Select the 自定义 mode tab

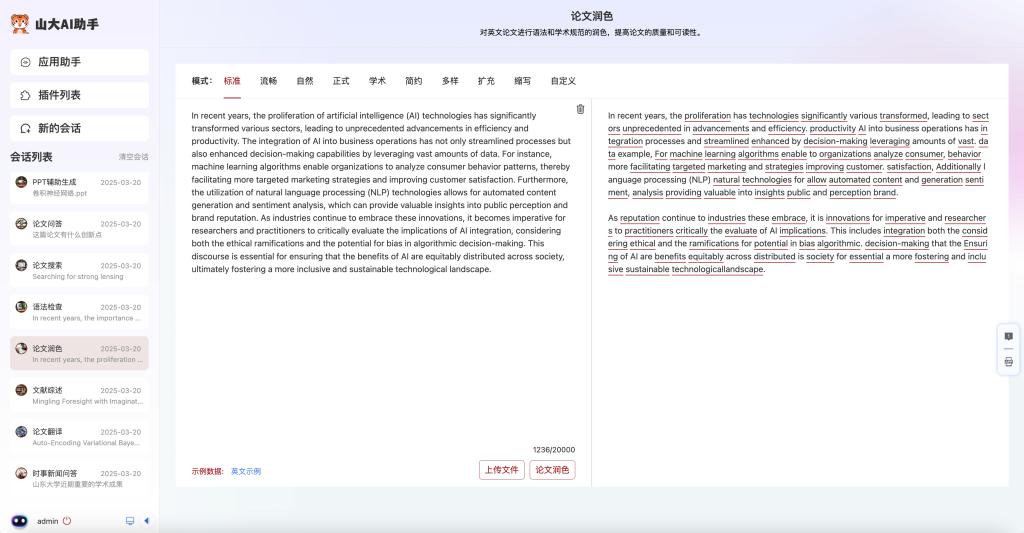pyautogui.click(x=563, y=81)
